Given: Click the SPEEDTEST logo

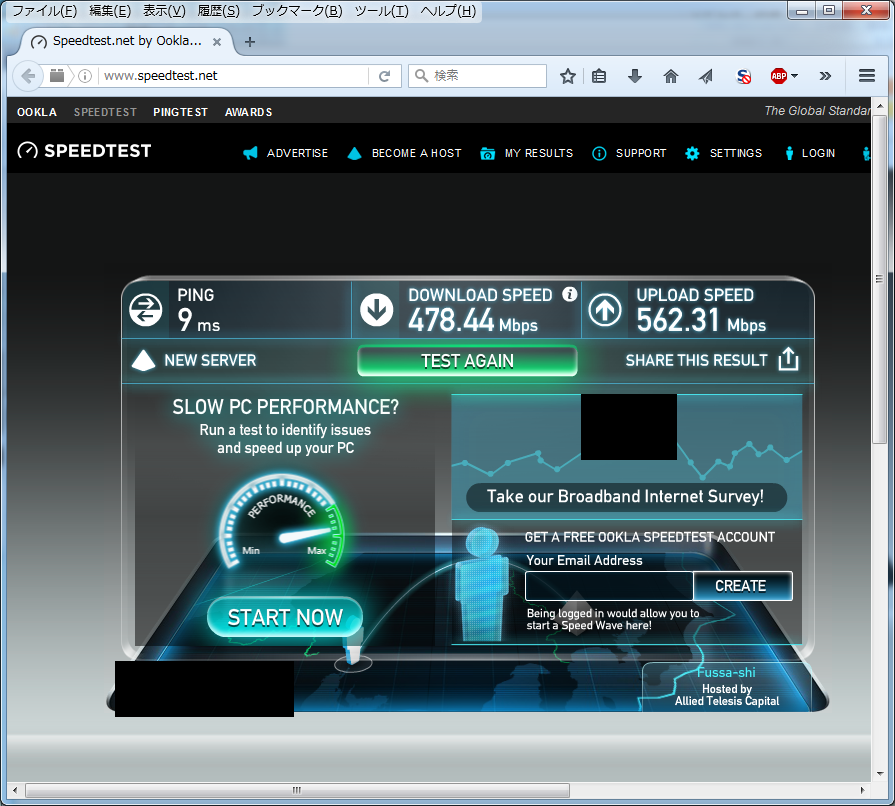Looking at the screenshot, I should click(x=84, y=151).
